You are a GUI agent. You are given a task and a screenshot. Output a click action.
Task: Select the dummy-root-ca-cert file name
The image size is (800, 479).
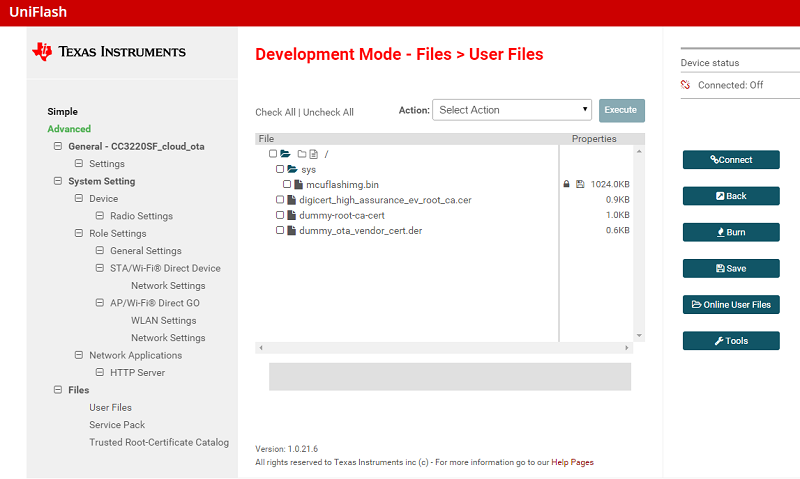coord(342,215)
